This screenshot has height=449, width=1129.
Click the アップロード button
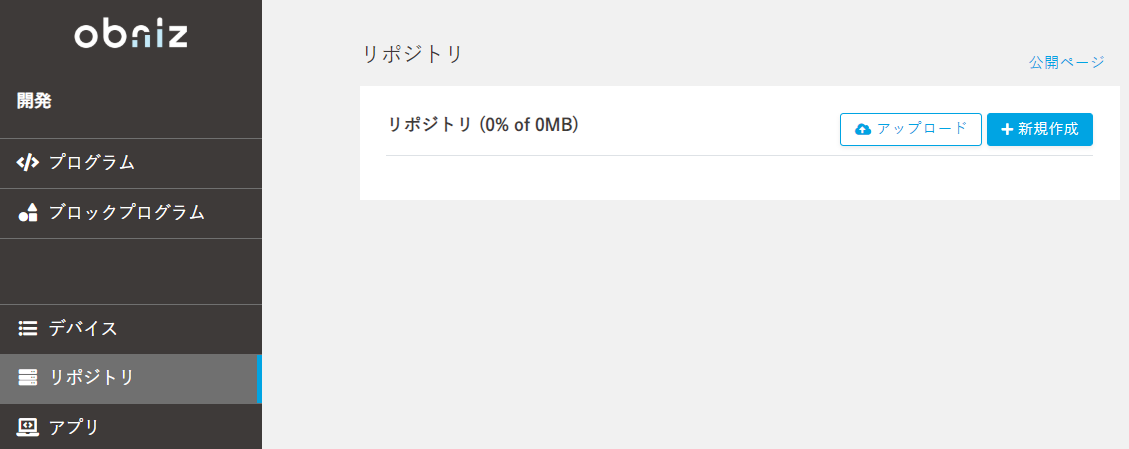911,130
